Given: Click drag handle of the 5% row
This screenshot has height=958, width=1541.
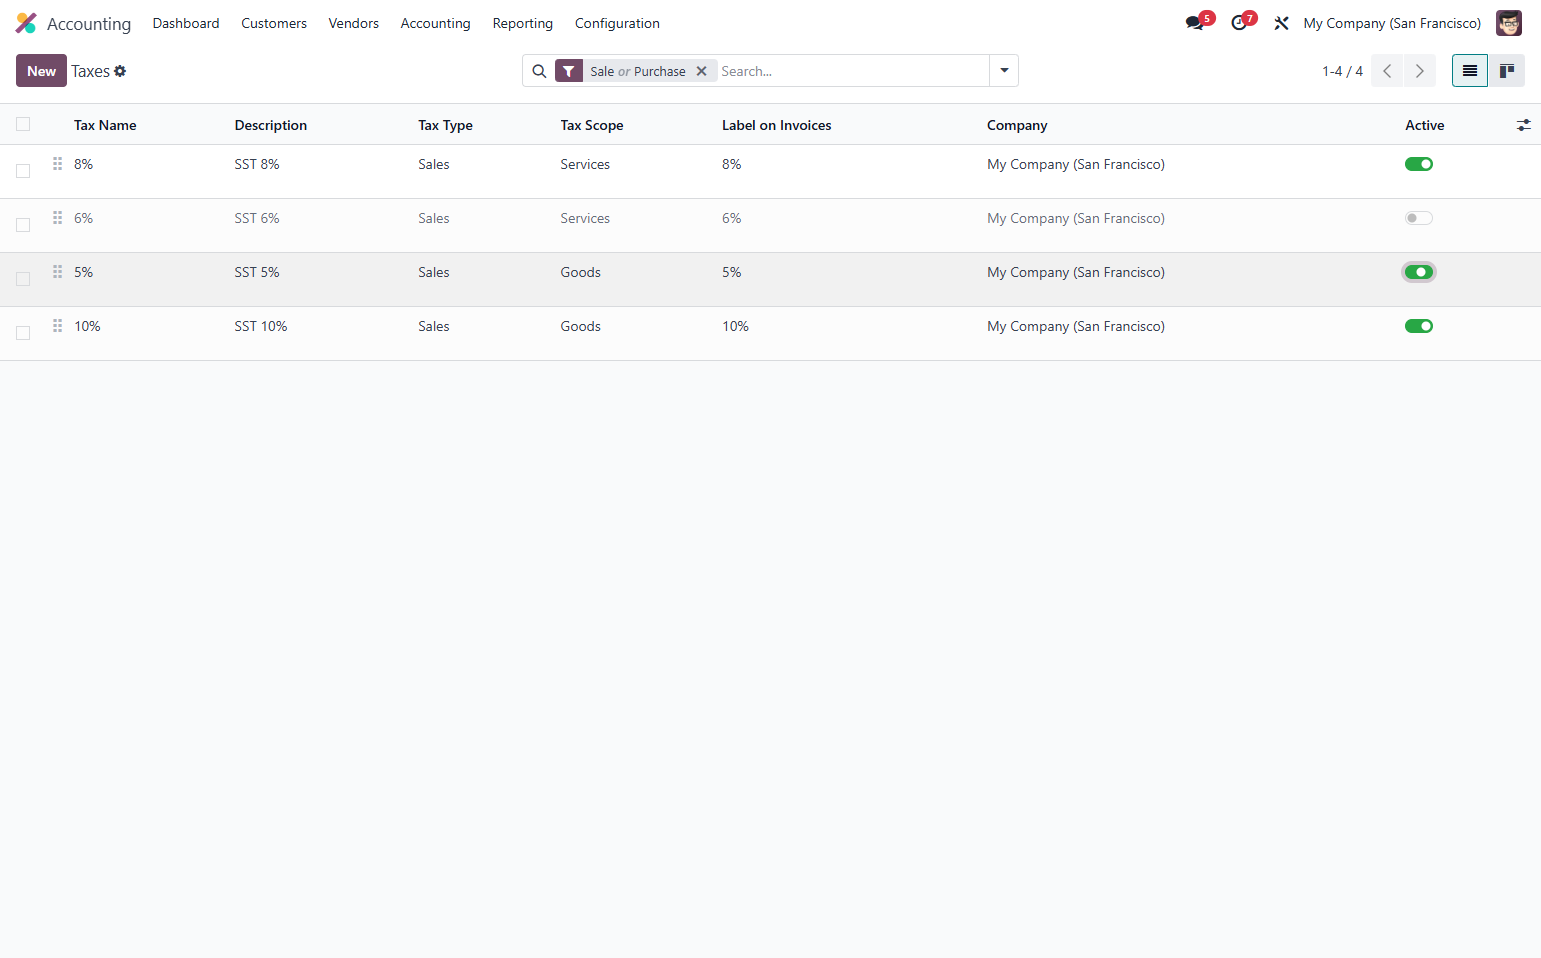Looking at the screenshot, I should point(58,271).
